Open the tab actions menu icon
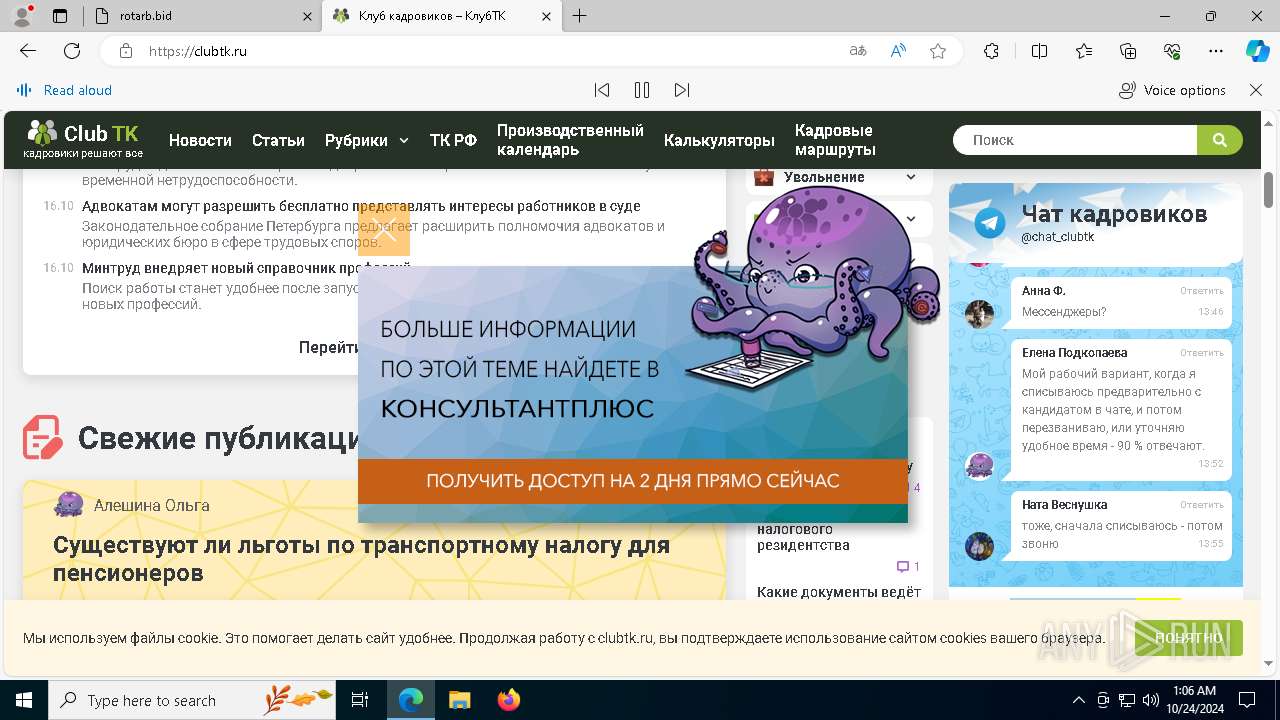Image resolution: width=1280 pixels, height=720 pixels. (60, 16)
